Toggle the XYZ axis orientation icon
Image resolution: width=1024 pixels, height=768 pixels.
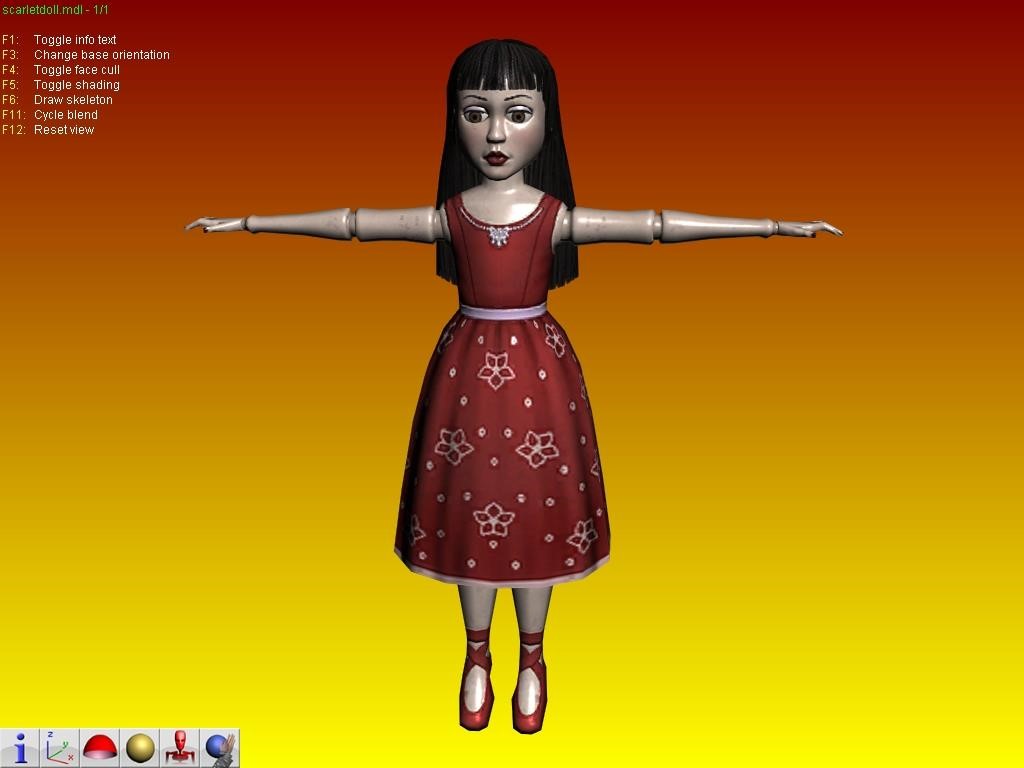point(60,748)
